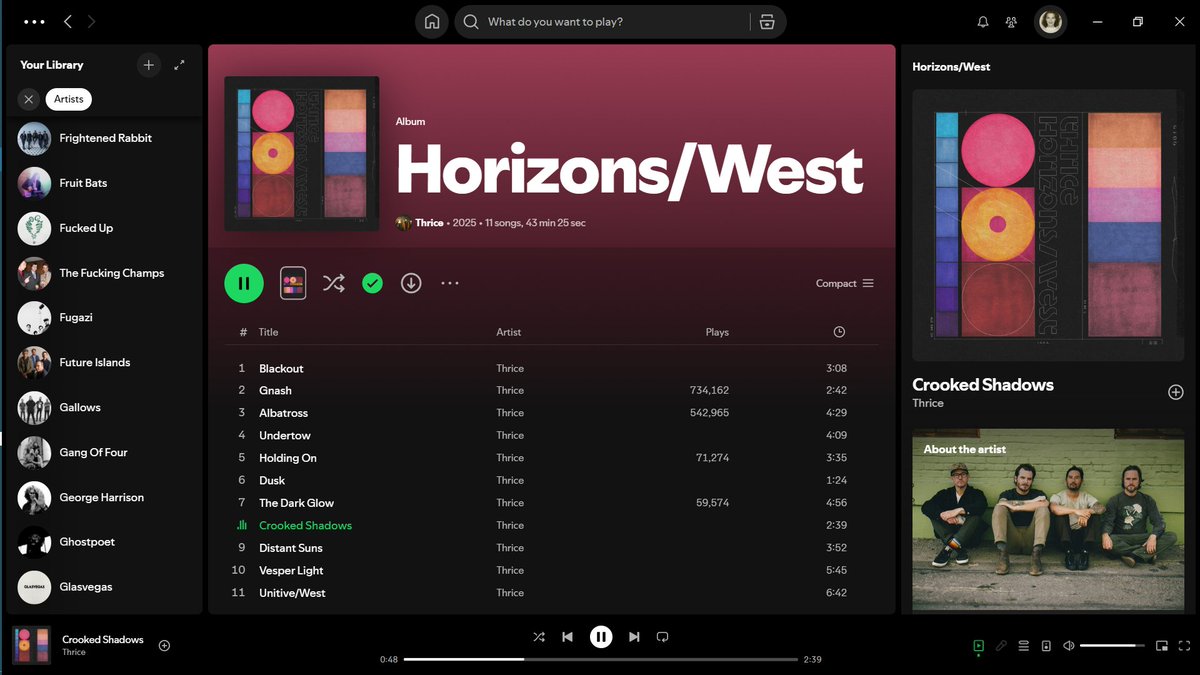Seek on the song progress bar

tap(601, 659)
